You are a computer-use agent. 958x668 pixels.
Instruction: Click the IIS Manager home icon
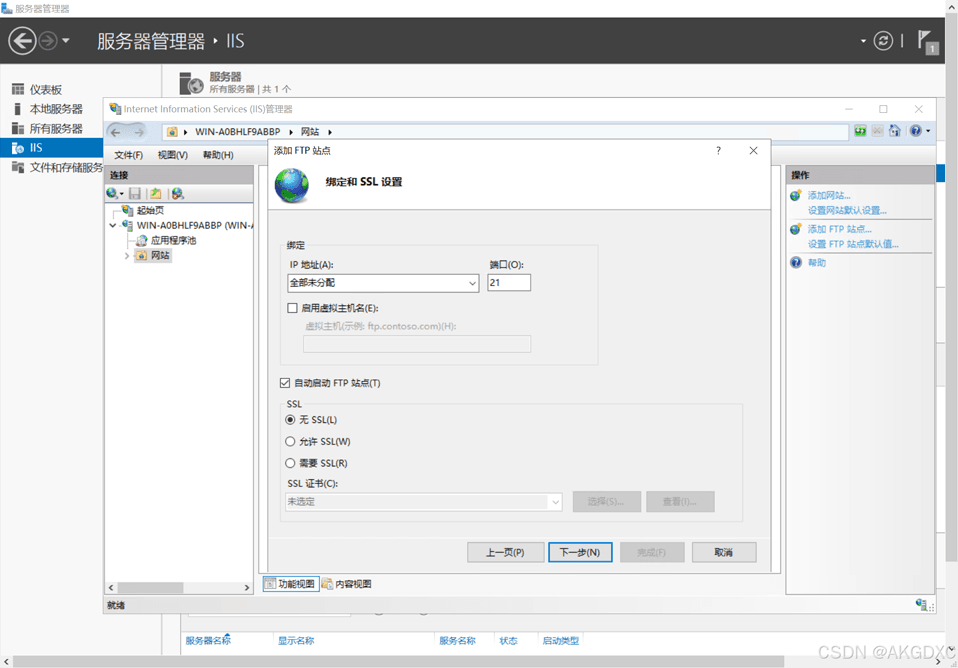[894, 131]
